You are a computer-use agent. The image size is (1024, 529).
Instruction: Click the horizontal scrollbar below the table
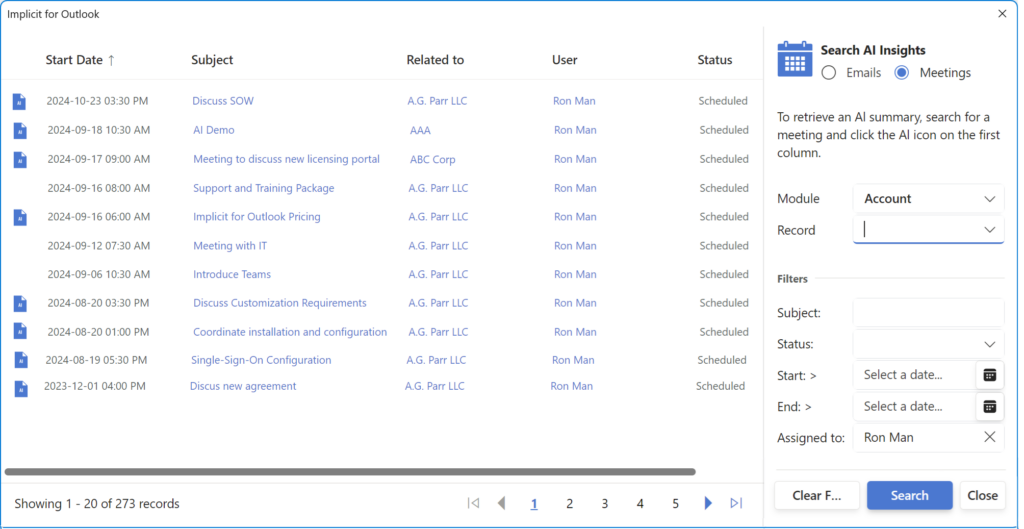[350, 471]
